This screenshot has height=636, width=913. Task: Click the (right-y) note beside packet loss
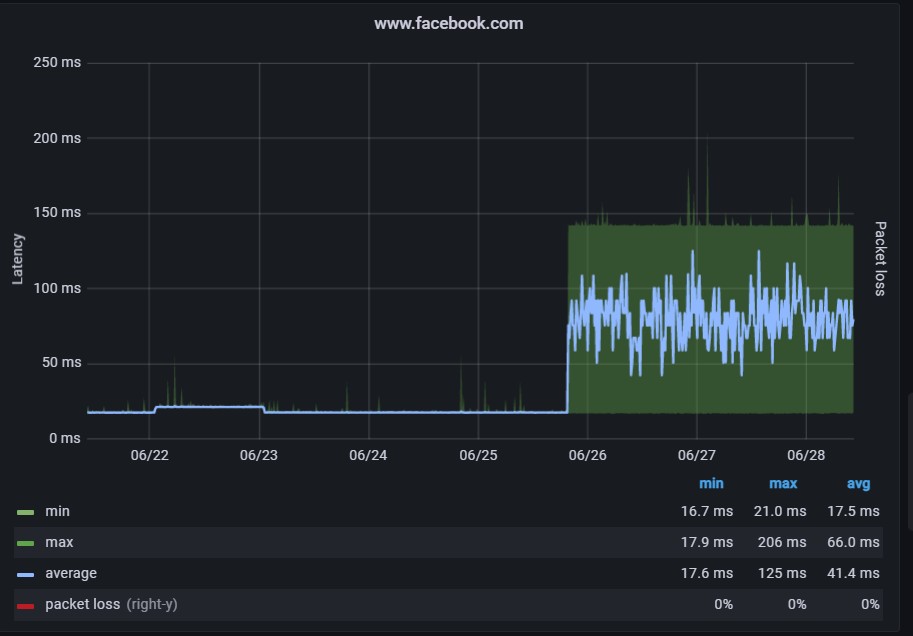pos(152,605)
